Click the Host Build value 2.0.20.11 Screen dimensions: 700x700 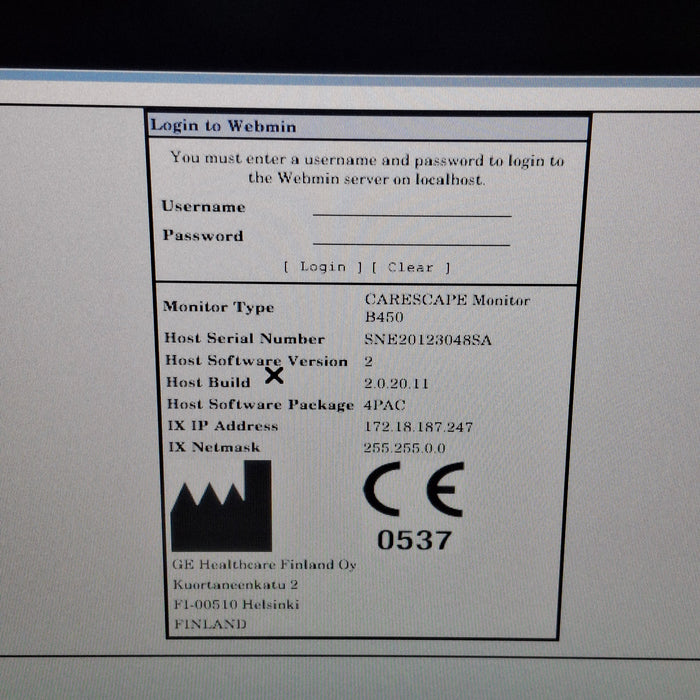(x=399, y=383)
